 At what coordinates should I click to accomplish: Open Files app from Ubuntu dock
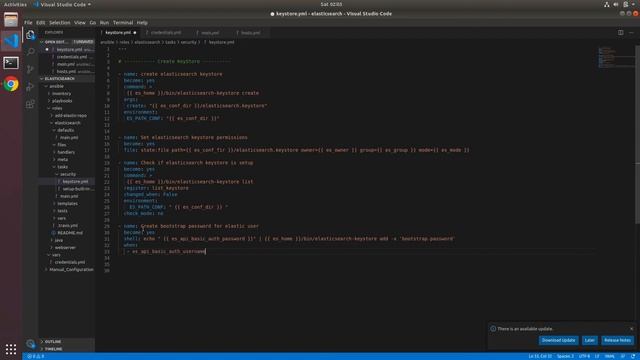[11, 20]
